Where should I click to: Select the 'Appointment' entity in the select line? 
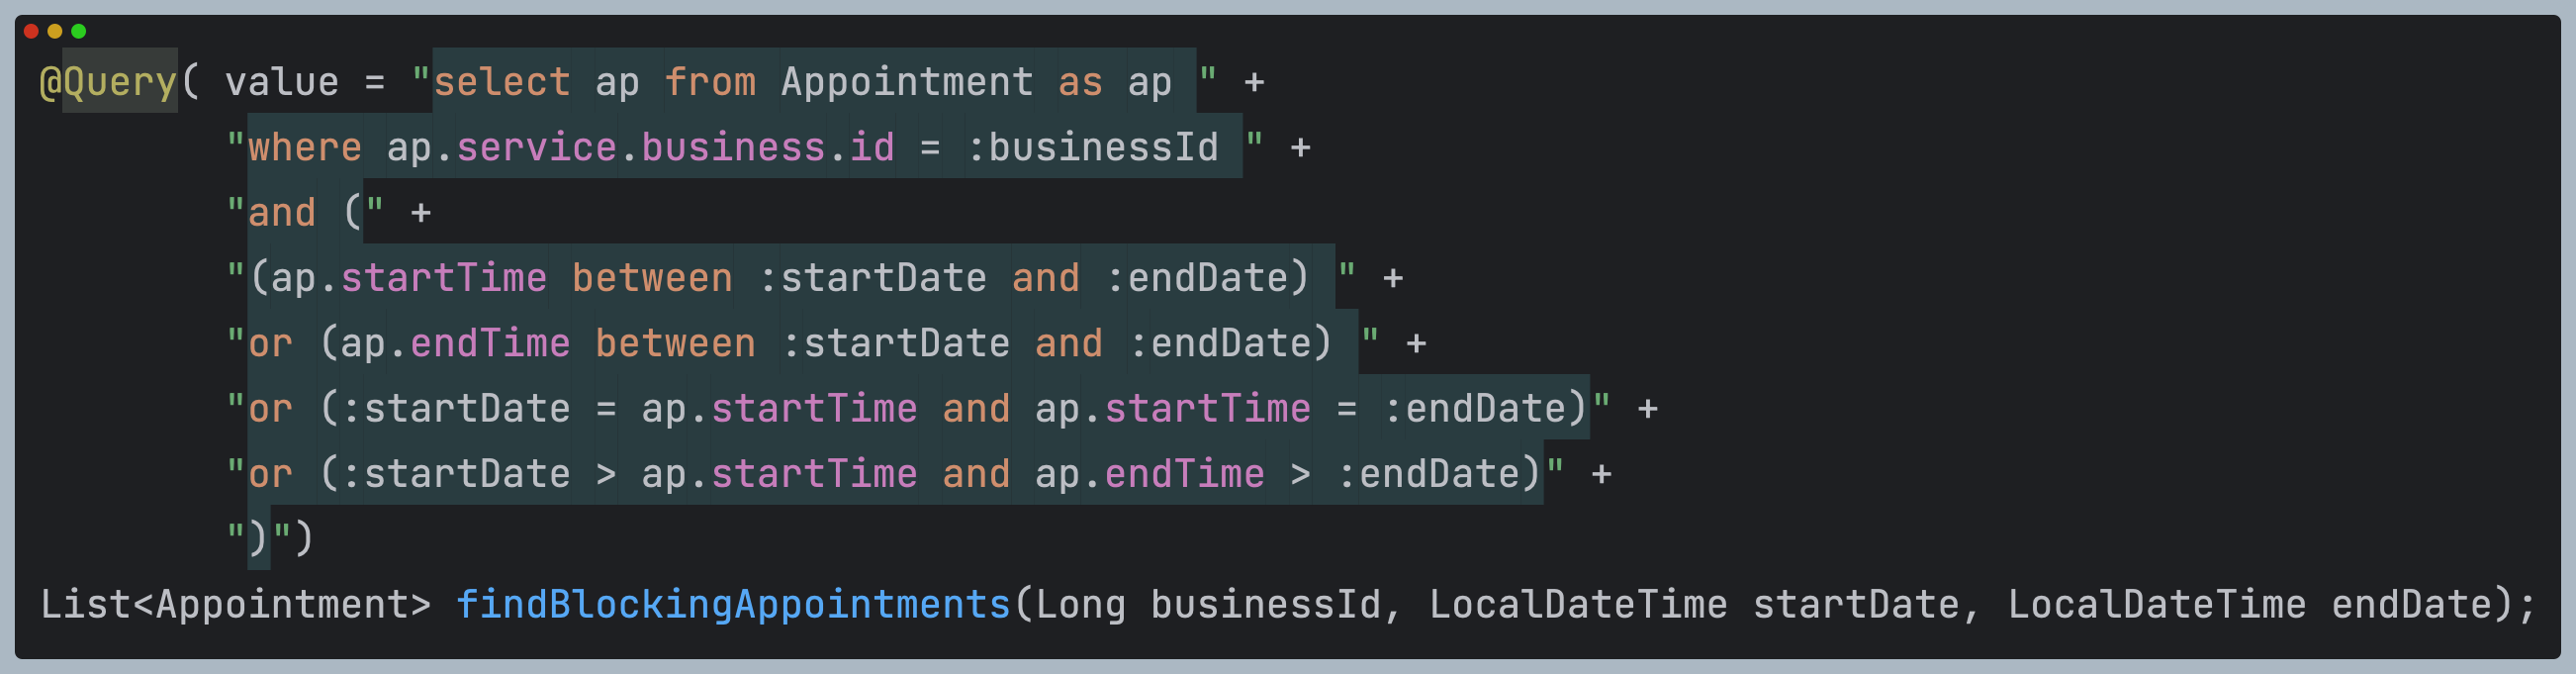coord(907,82)
